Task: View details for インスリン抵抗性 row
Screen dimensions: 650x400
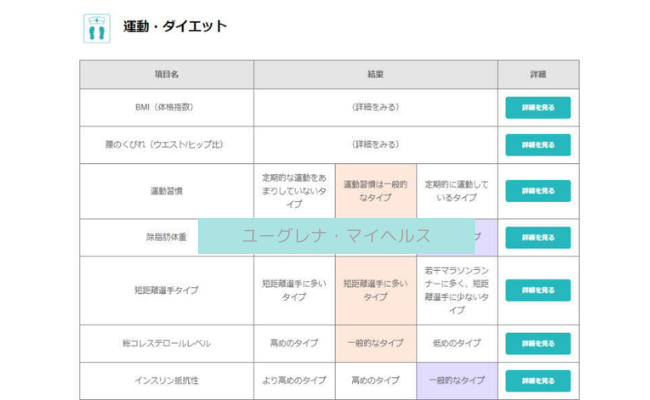Action: click(538, 381)
